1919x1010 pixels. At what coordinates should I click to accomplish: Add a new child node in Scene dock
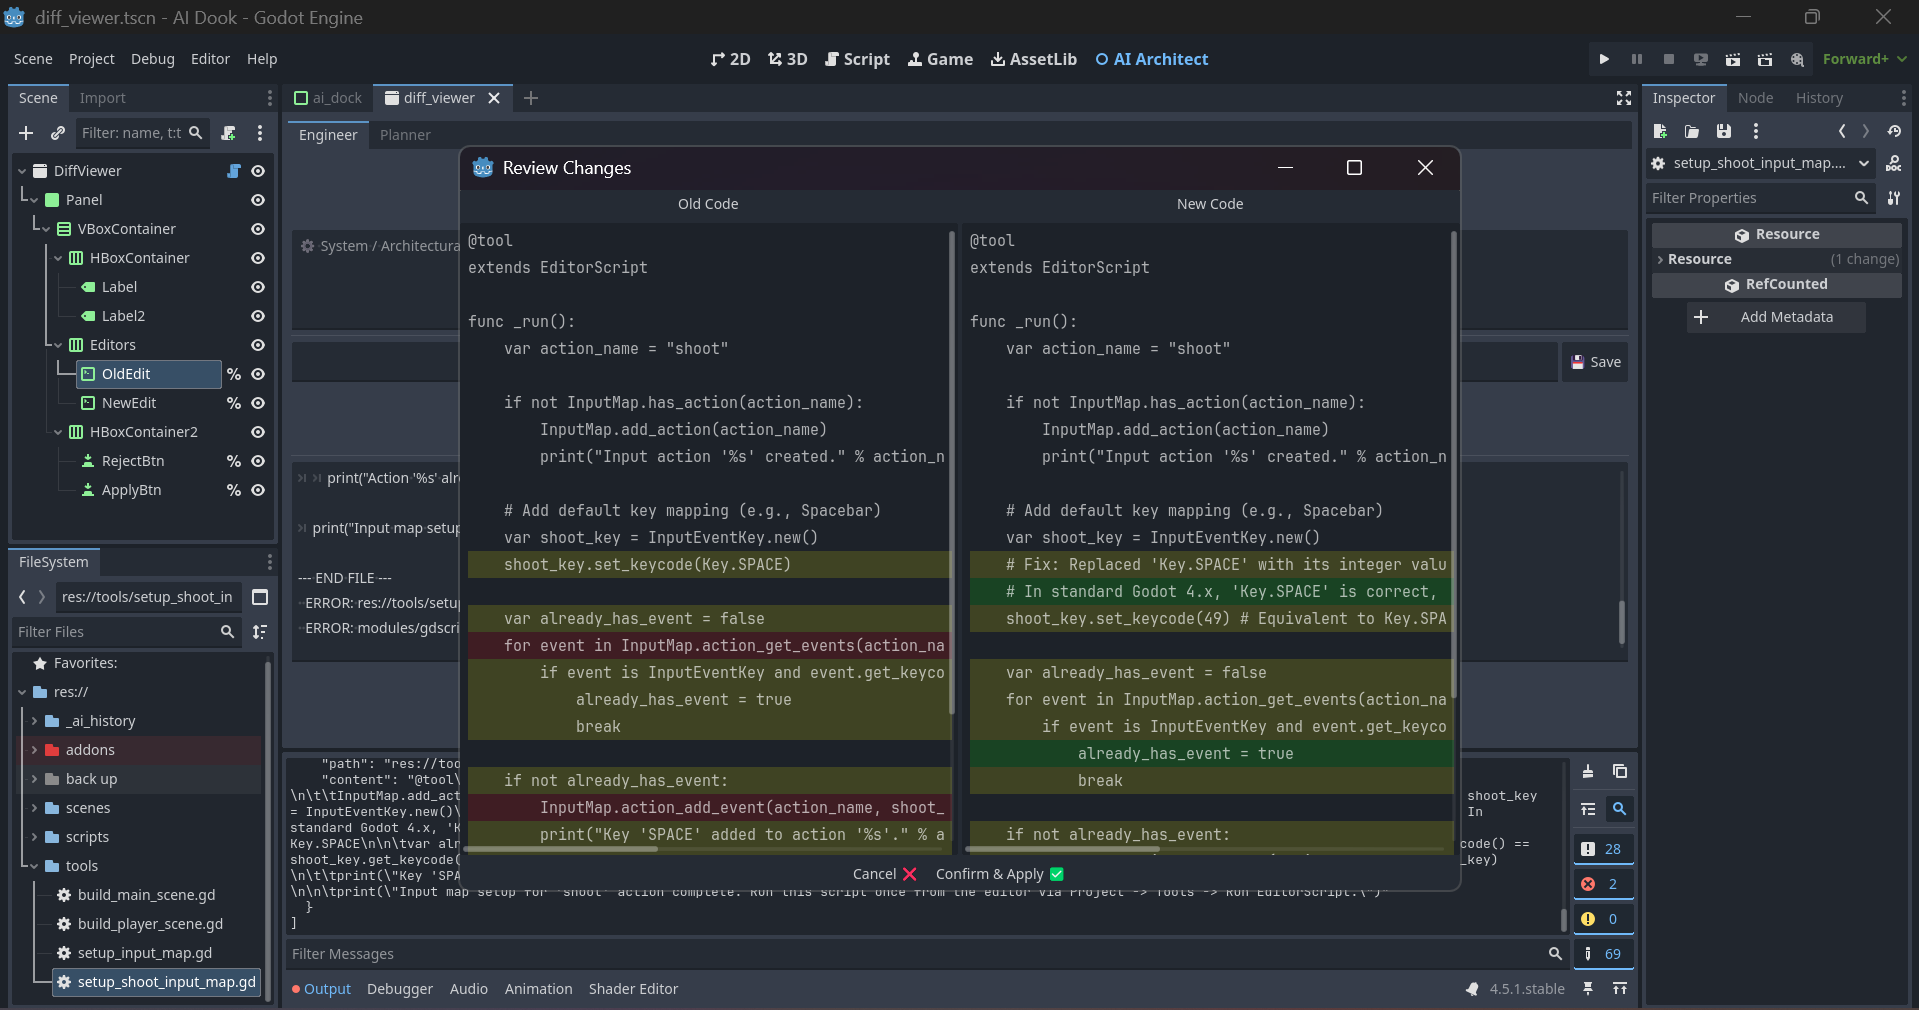(x=26, y=133)
